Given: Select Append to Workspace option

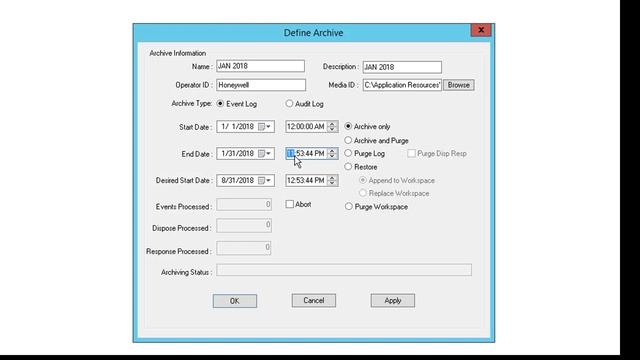Looking at the screenshot, I should point(363,180).
